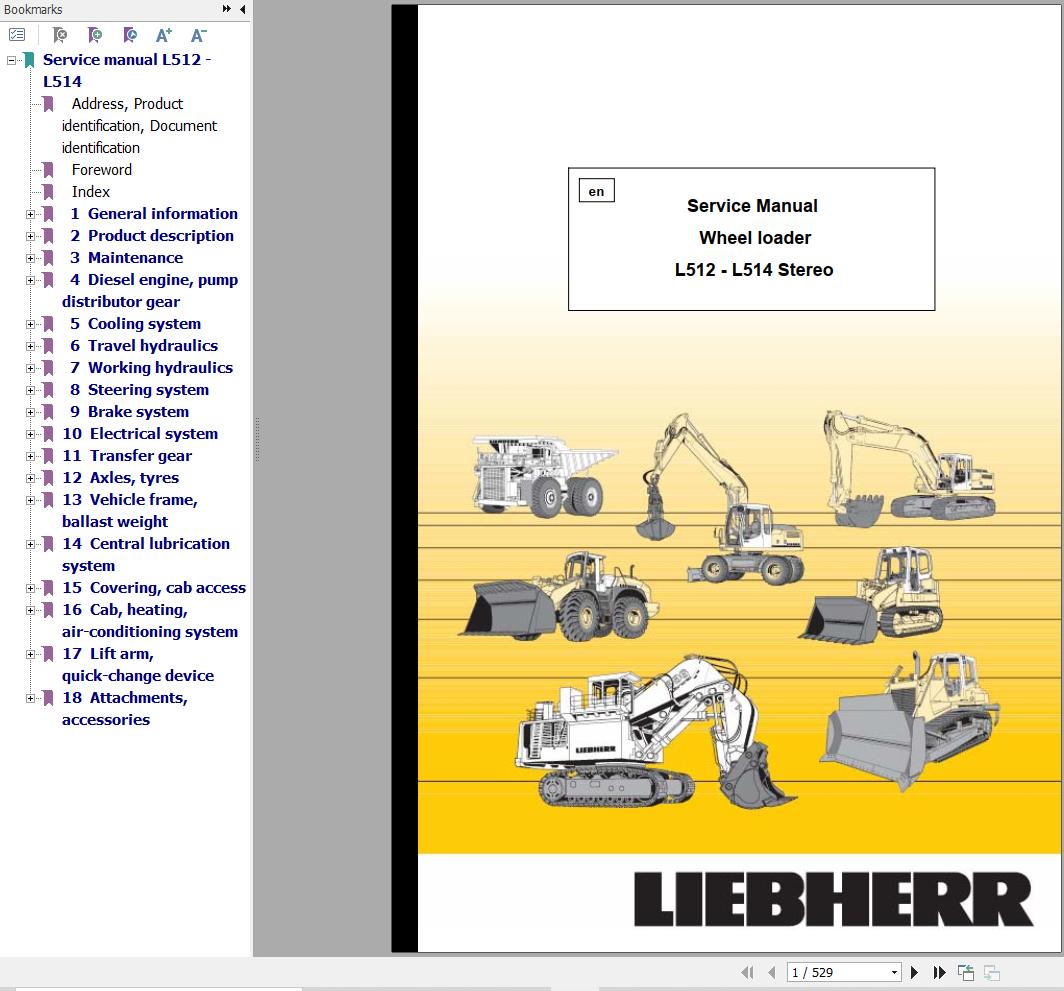Jump to 7 Working hydraulics
The width and height of the screenshot is (1064, 991).
pos(151,368)
